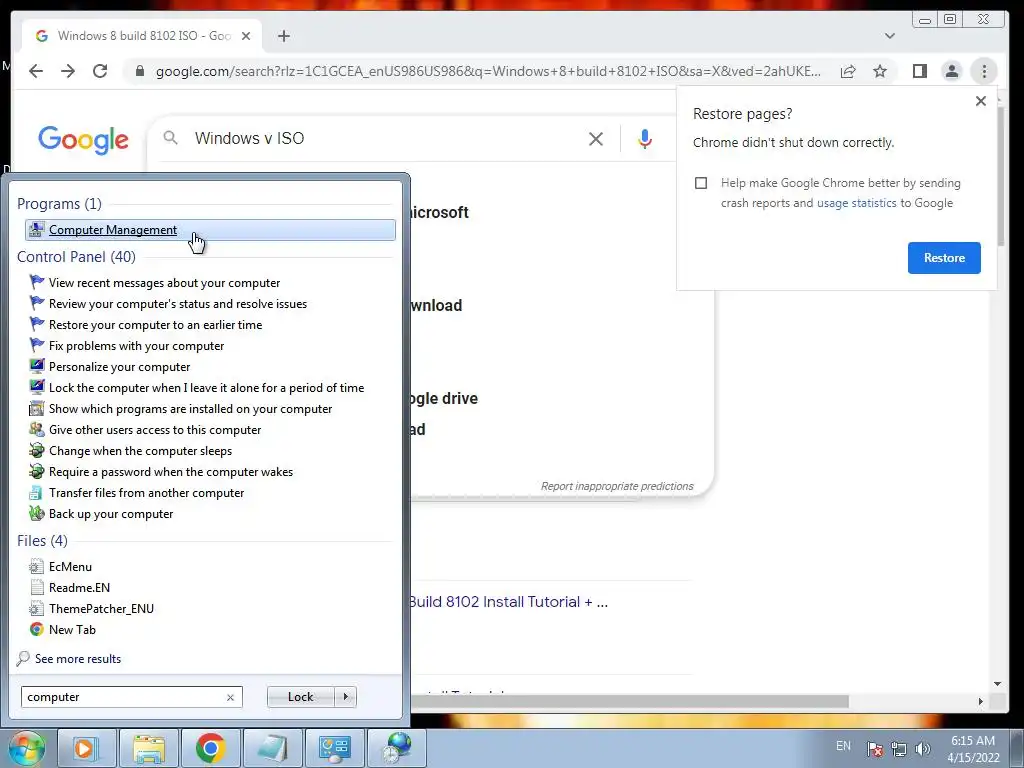This screenshot has height=768, width=1024.
Task: Open the New Tab file result
Action: point(72,630)
